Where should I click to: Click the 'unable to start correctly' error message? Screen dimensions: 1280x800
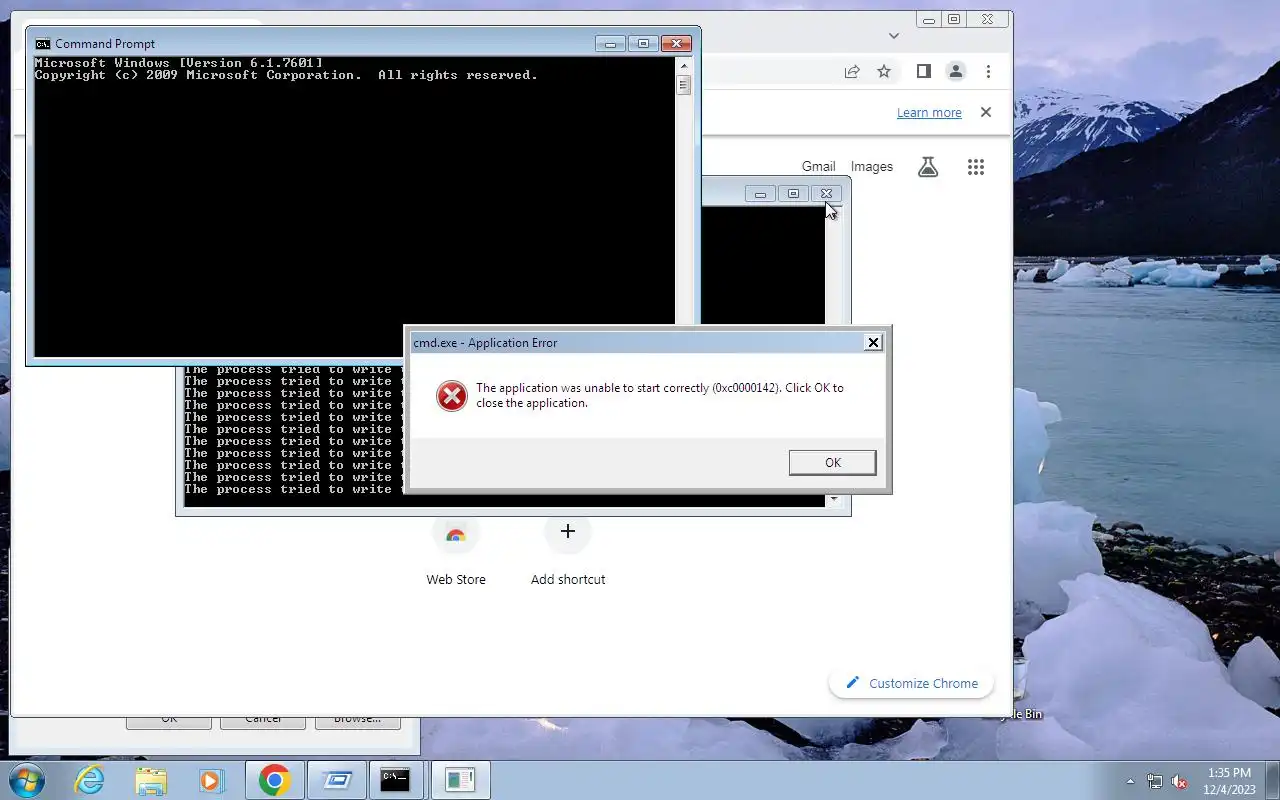(660, 395)
